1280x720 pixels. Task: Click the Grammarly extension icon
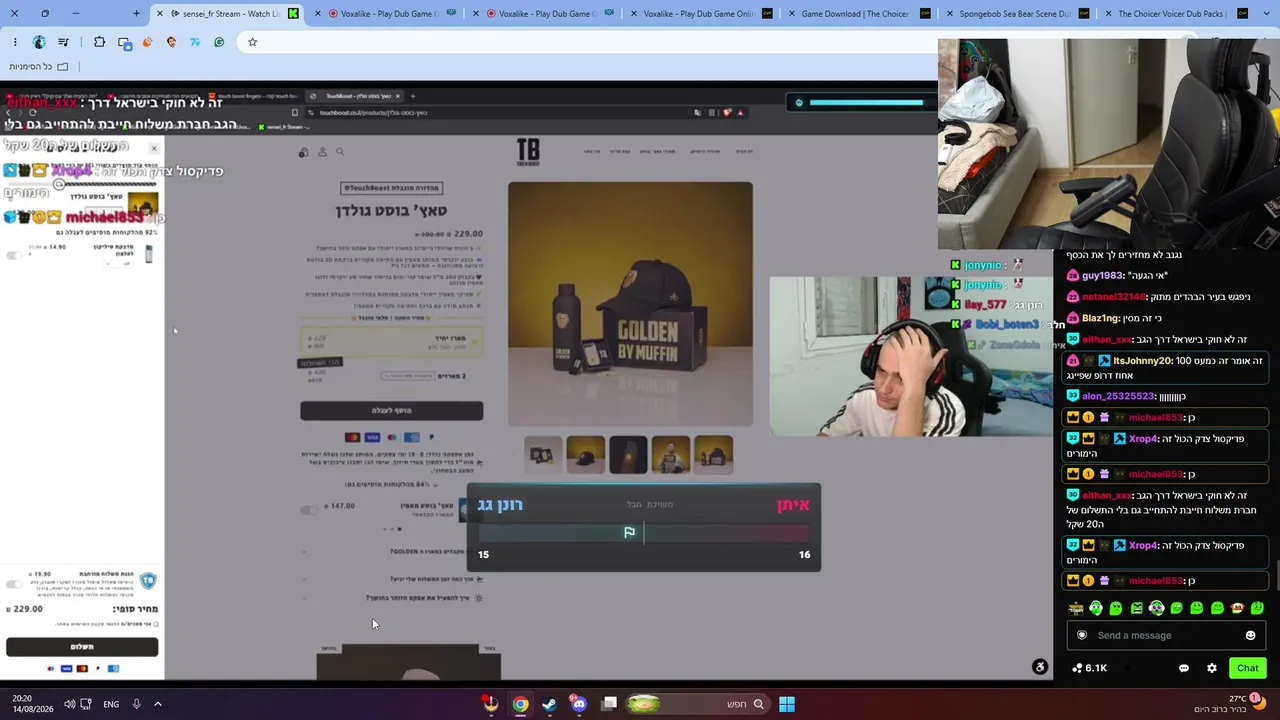pyautogui.click(x=219, y=42)
